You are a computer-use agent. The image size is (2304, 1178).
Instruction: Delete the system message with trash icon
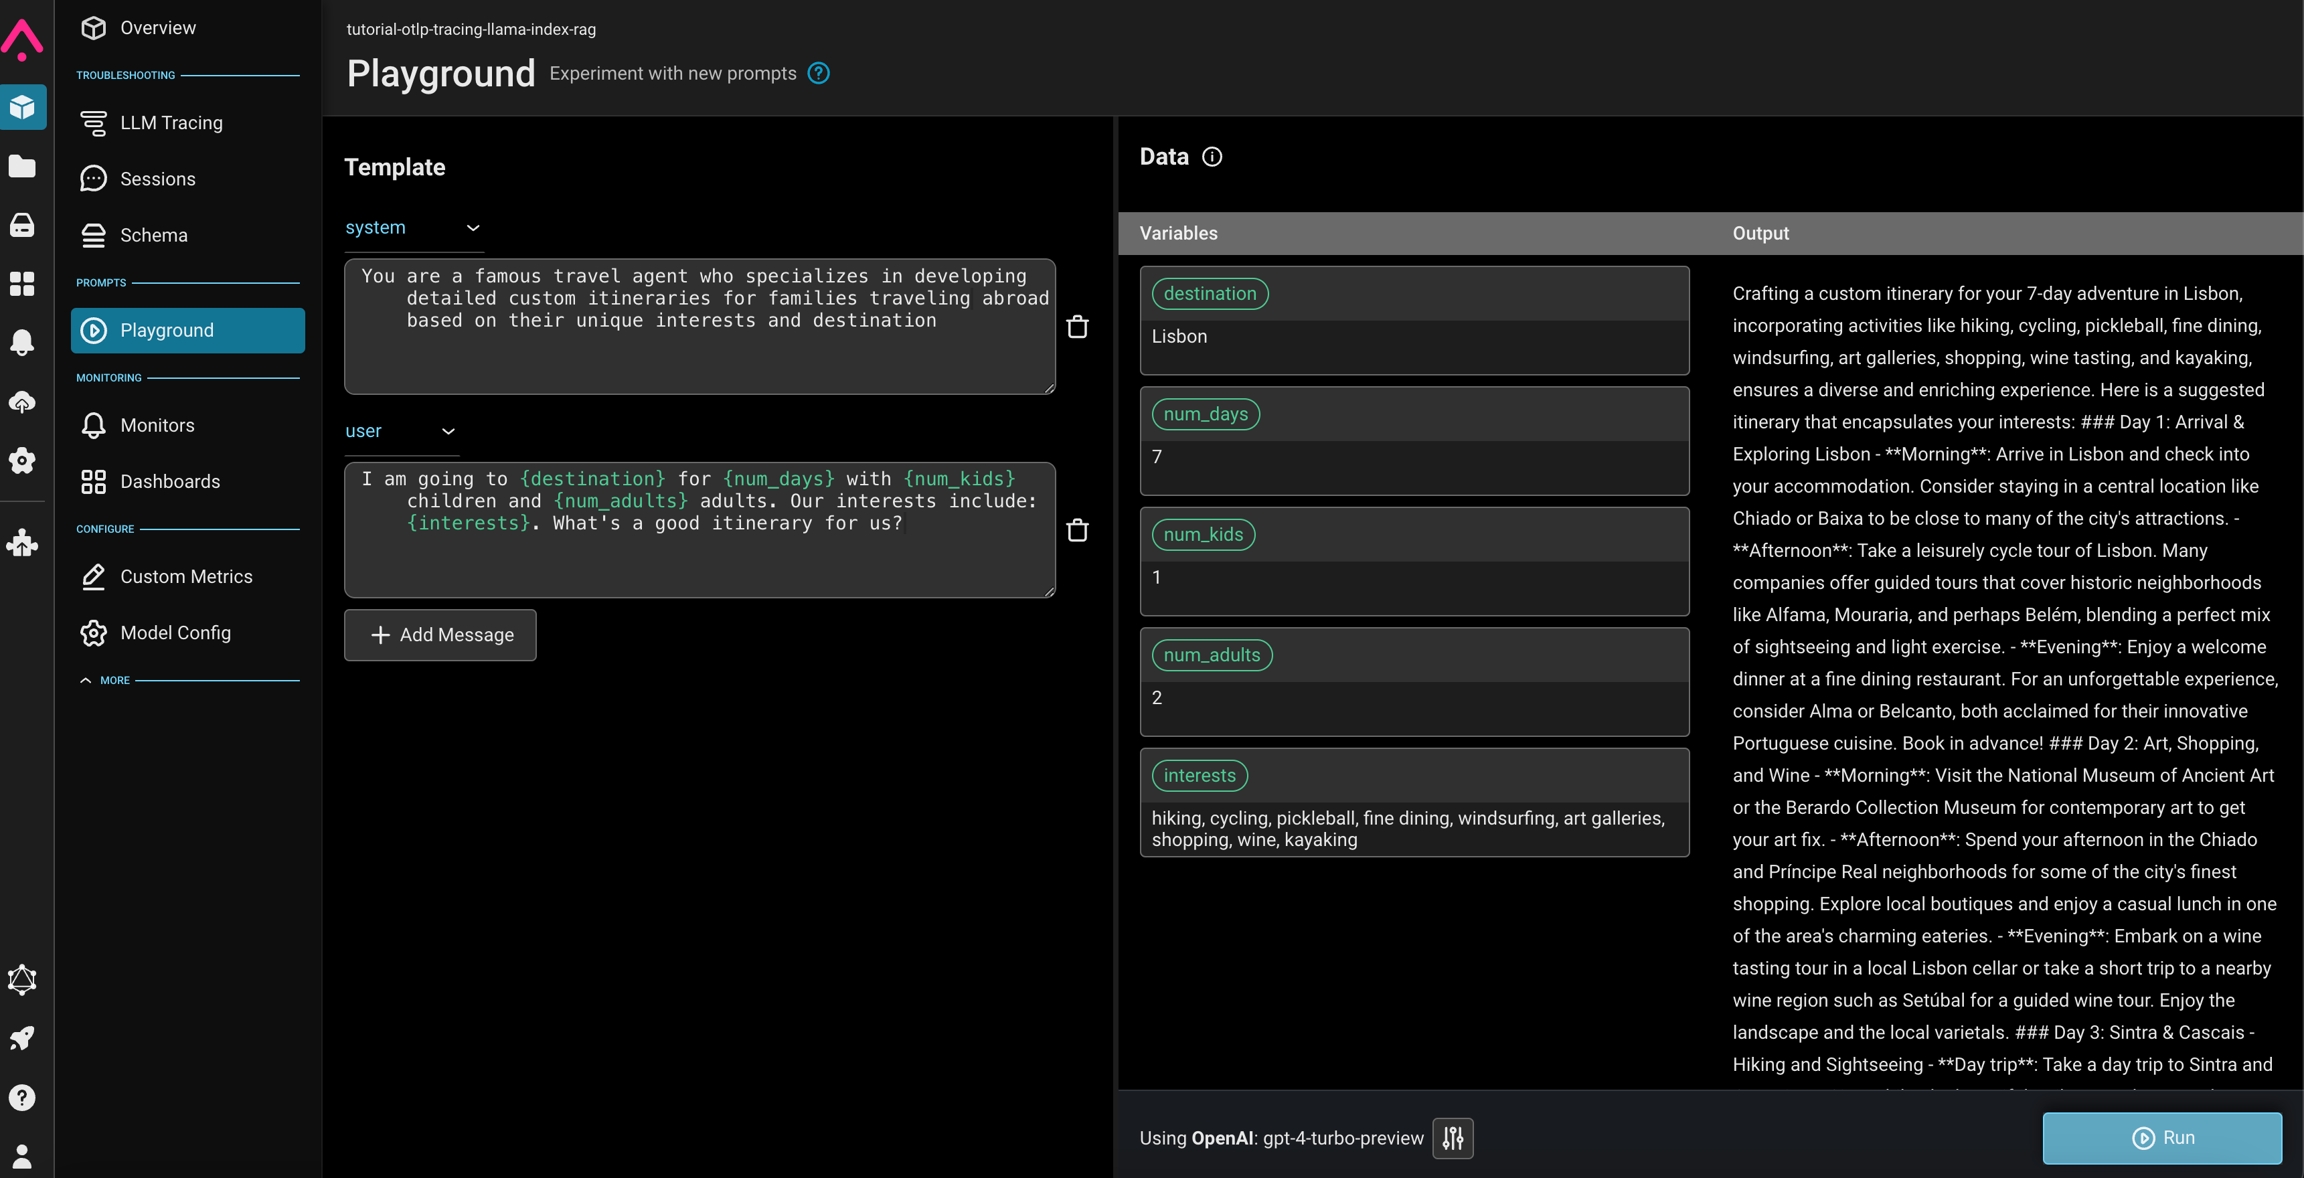point(1077,327)
